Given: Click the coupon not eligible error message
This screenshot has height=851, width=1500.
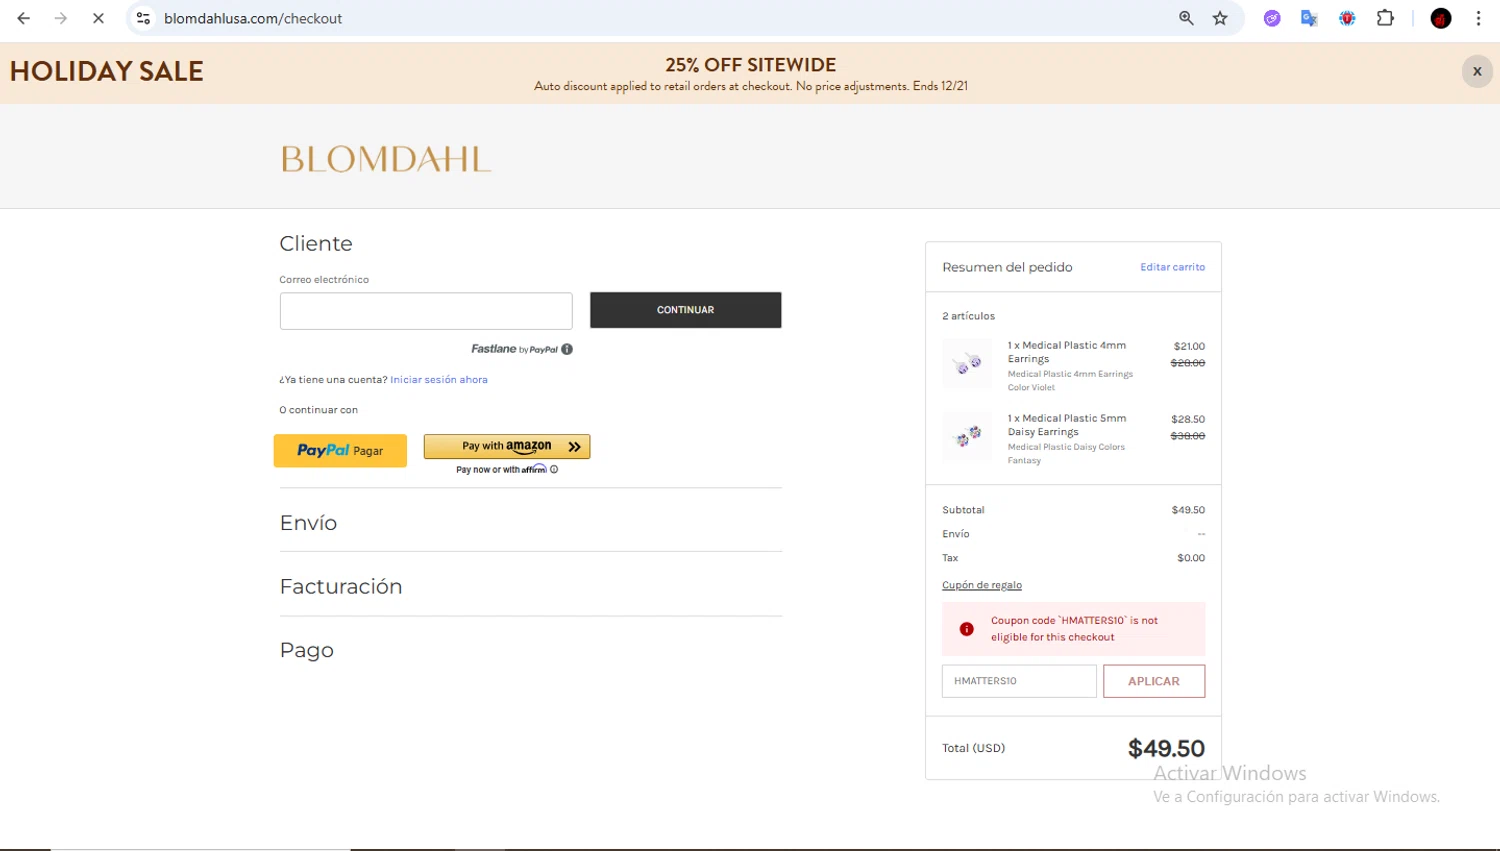Looking at the screenshot, I should (1074, 629).
